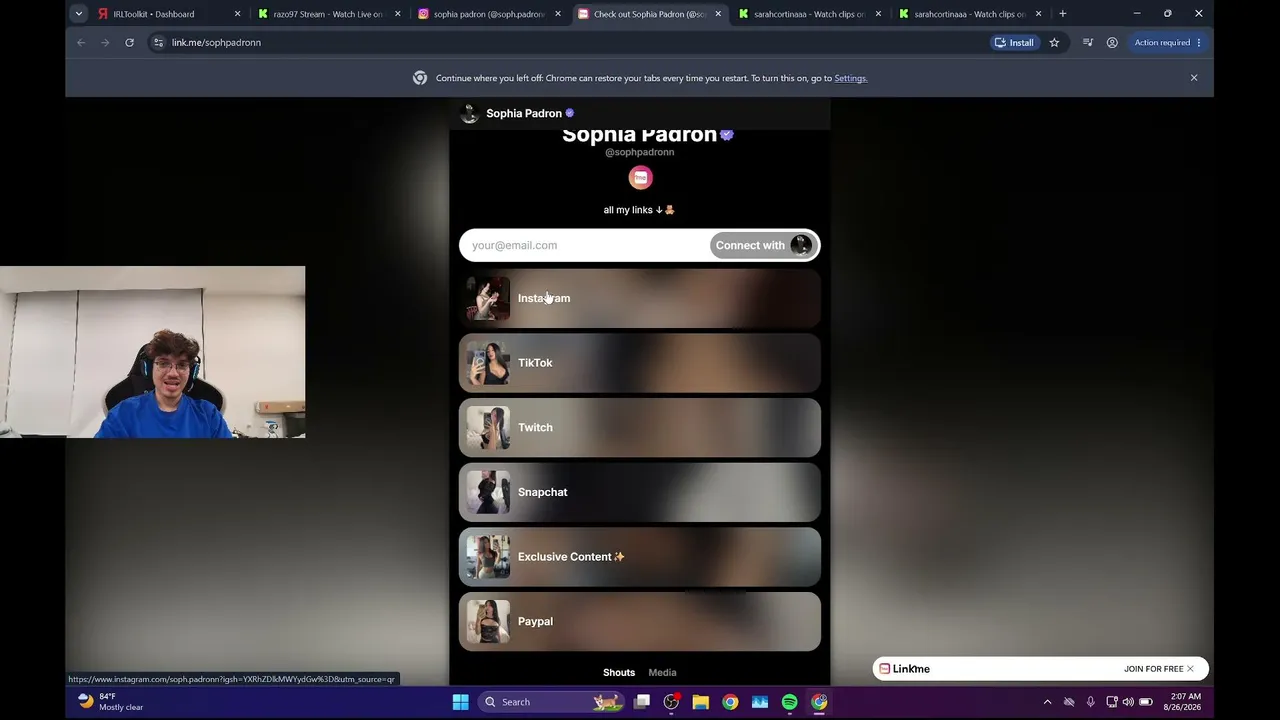
Task: Click the TikTok card thumbnail
Action: point(488,363)
